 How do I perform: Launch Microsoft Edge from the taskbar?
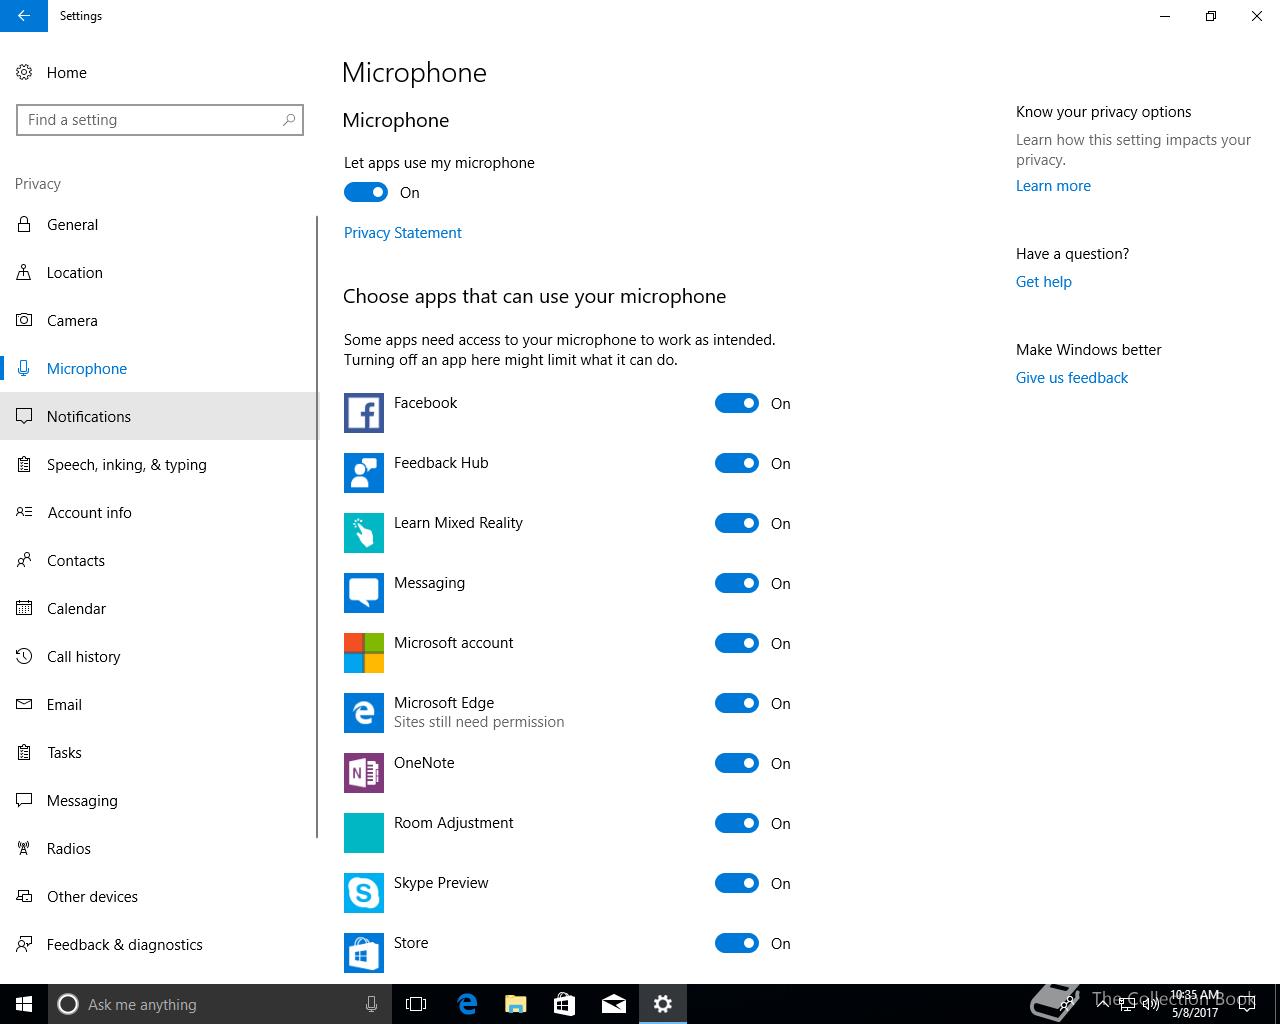coord(466,1004)
